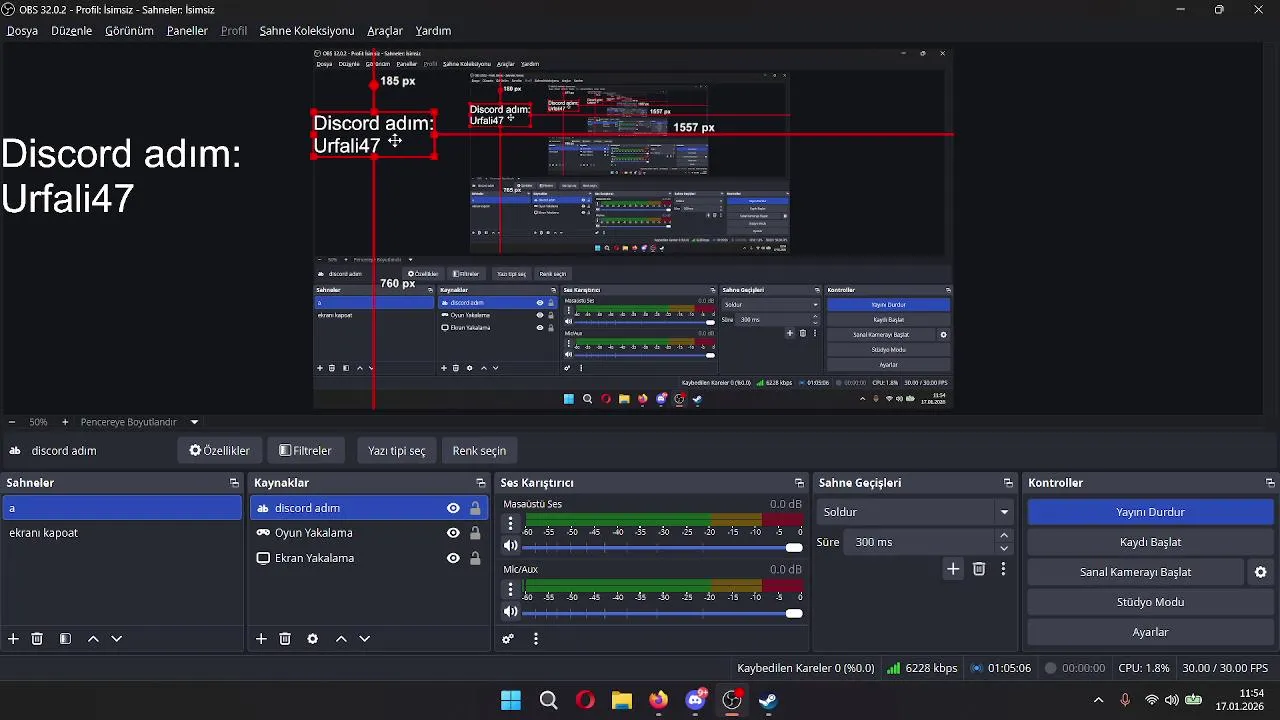Click Masaüstü Ses volume slider handle
This screenshot has width=1280, height=720.
[x=794, y=547]
